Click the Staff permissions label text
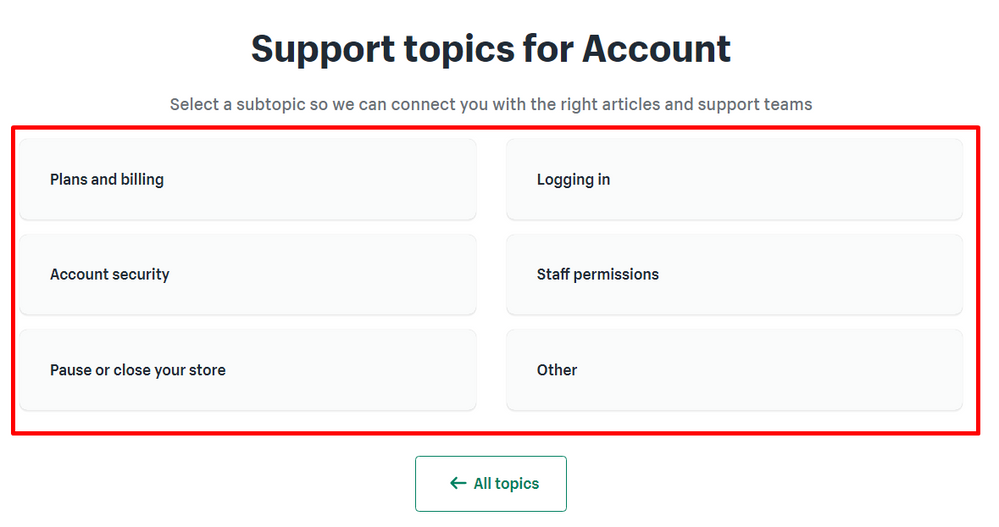The height and width of the screenshot is (527, 999). pos(598,275)
